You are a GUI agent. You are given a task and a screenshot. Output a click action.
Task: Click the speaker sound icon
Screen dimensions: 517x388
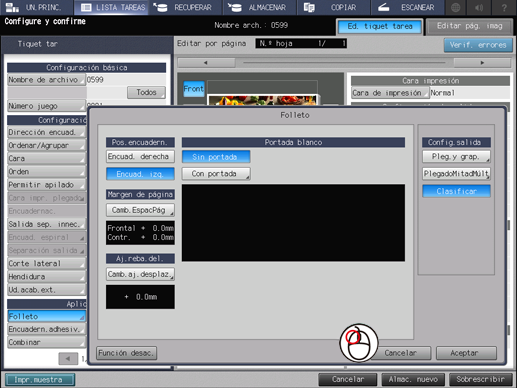point(479,7)
